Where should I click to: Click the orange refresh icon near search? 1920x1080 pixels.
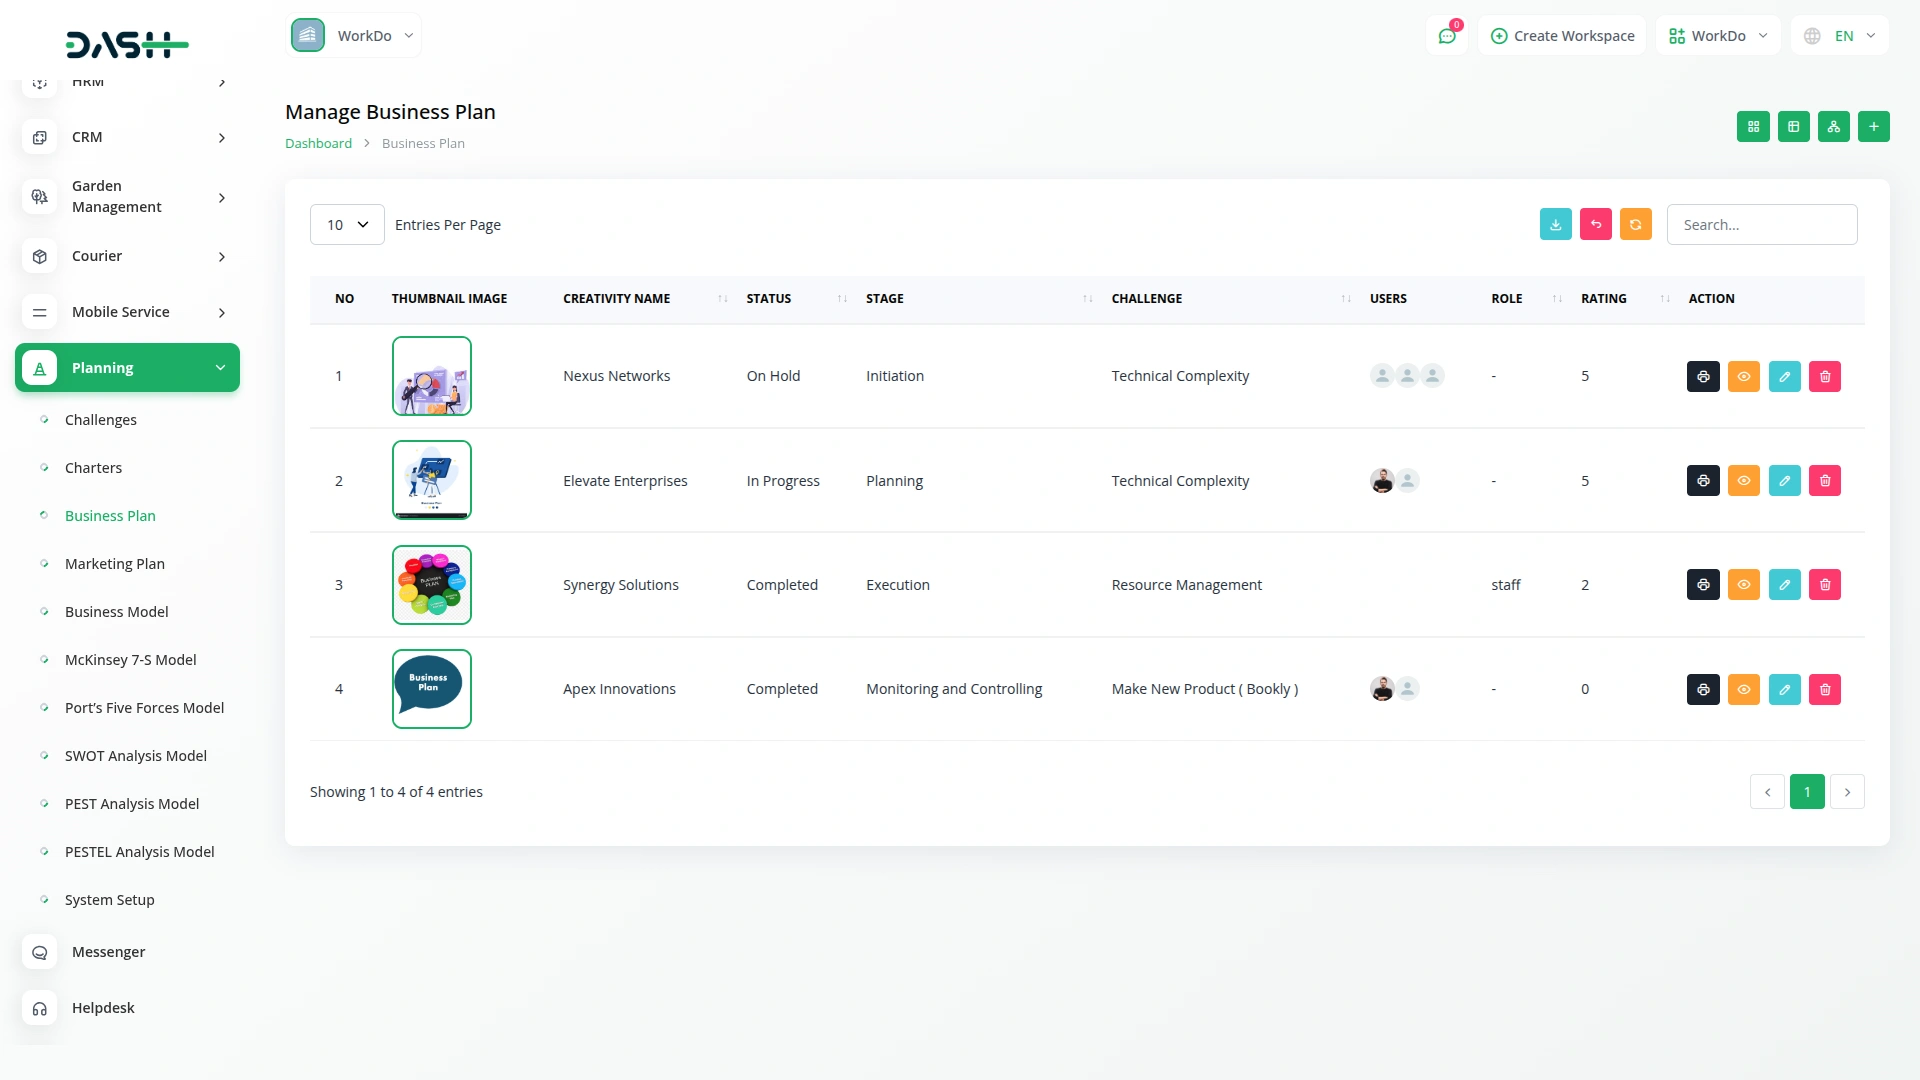pos(1635,225)
